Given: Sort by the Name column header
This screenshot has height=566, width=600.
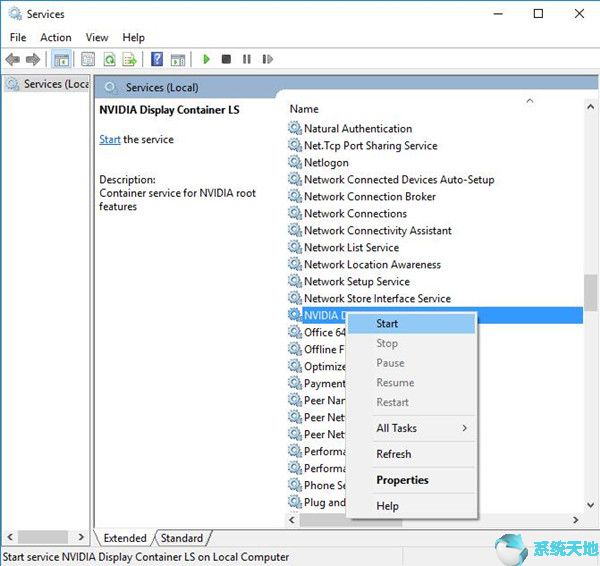Looking at the screenshot, I should click(304, 109).
